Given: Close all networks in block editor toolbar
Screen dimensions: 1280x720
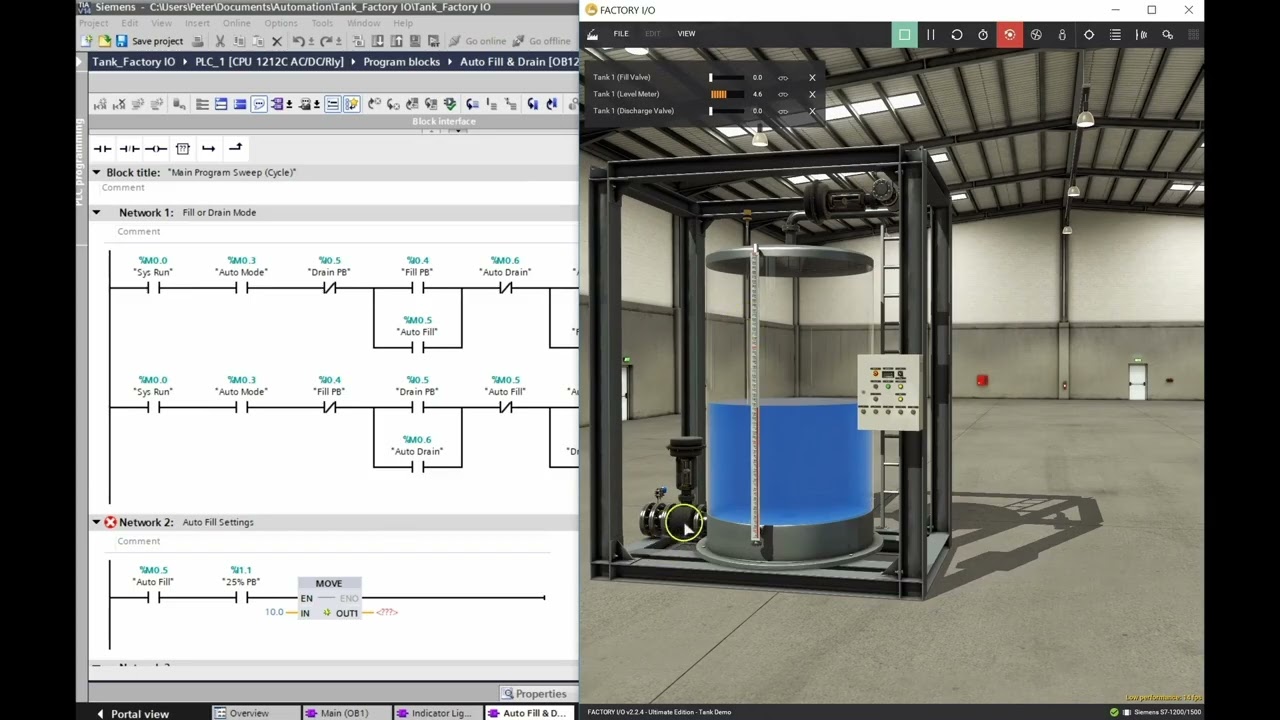Looking at the screenshot, I should (x=239, y=104).
